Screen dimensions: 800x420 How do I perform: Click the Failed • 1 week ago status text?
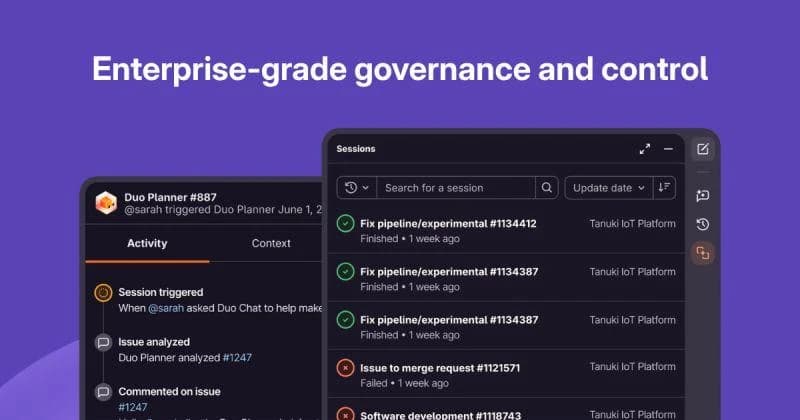[404, 383]
